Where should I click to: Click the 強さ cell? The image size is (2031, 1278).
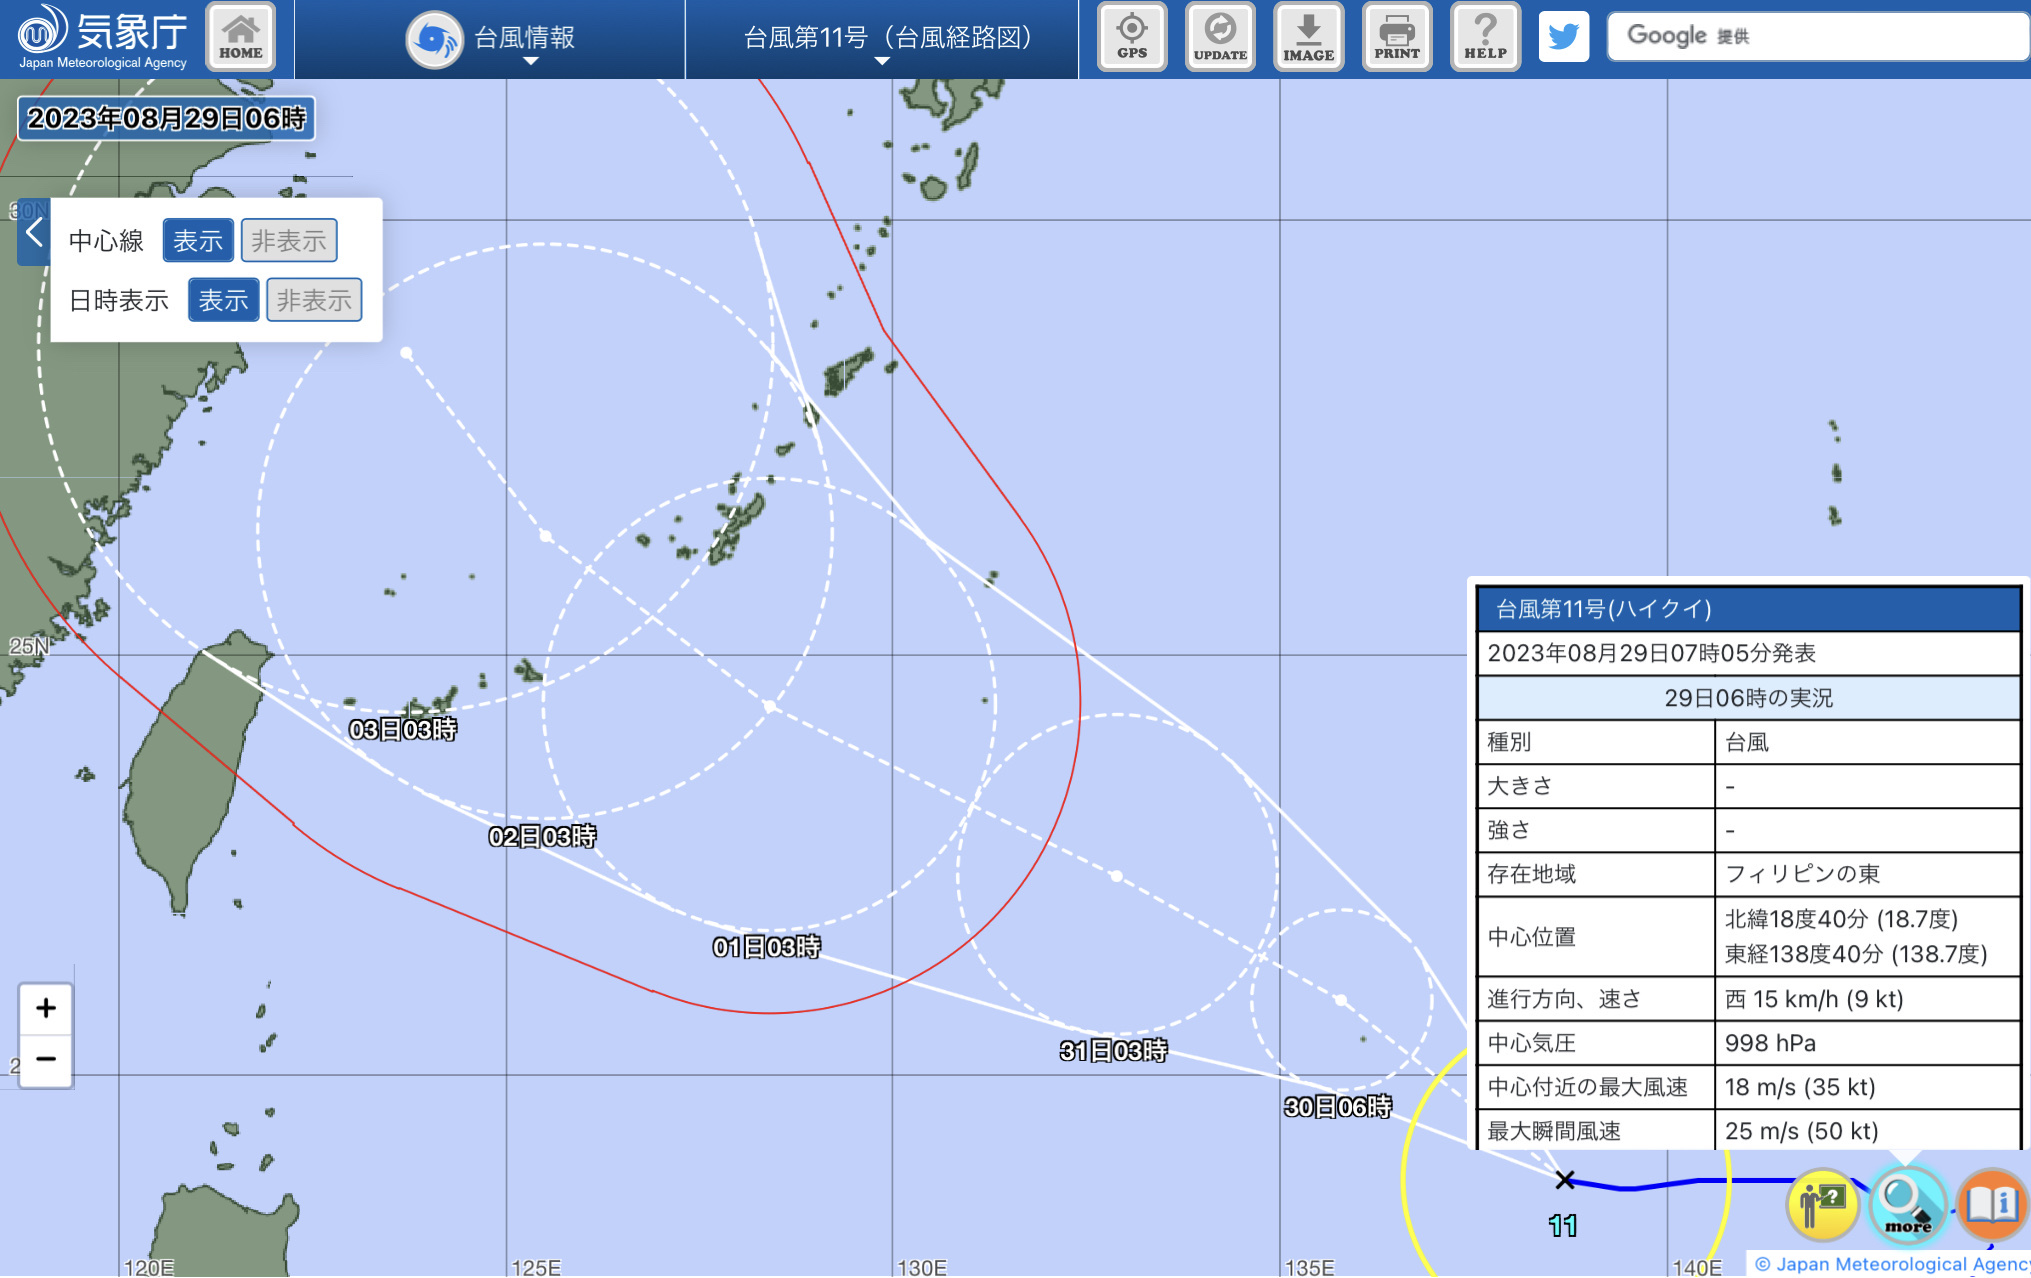tap(1596, 830)
